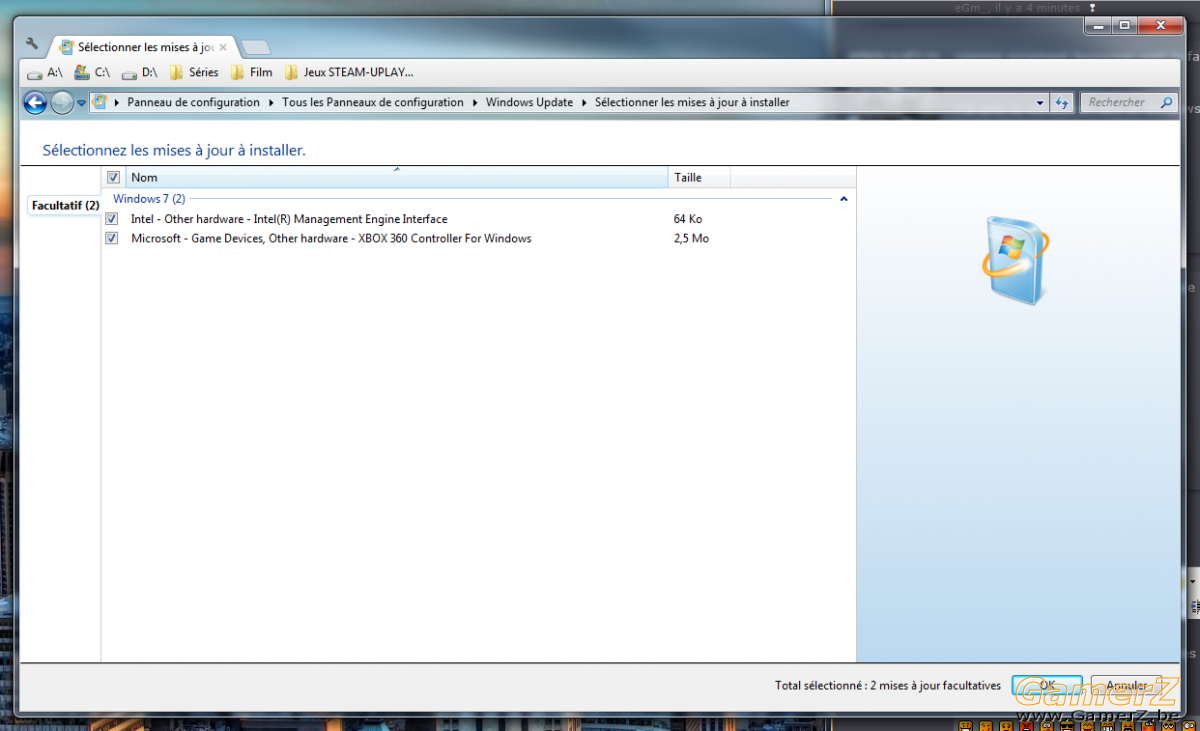
Task: Go to 'Panneau de configuration' breadcrumb
Action: tap(193, 102)
